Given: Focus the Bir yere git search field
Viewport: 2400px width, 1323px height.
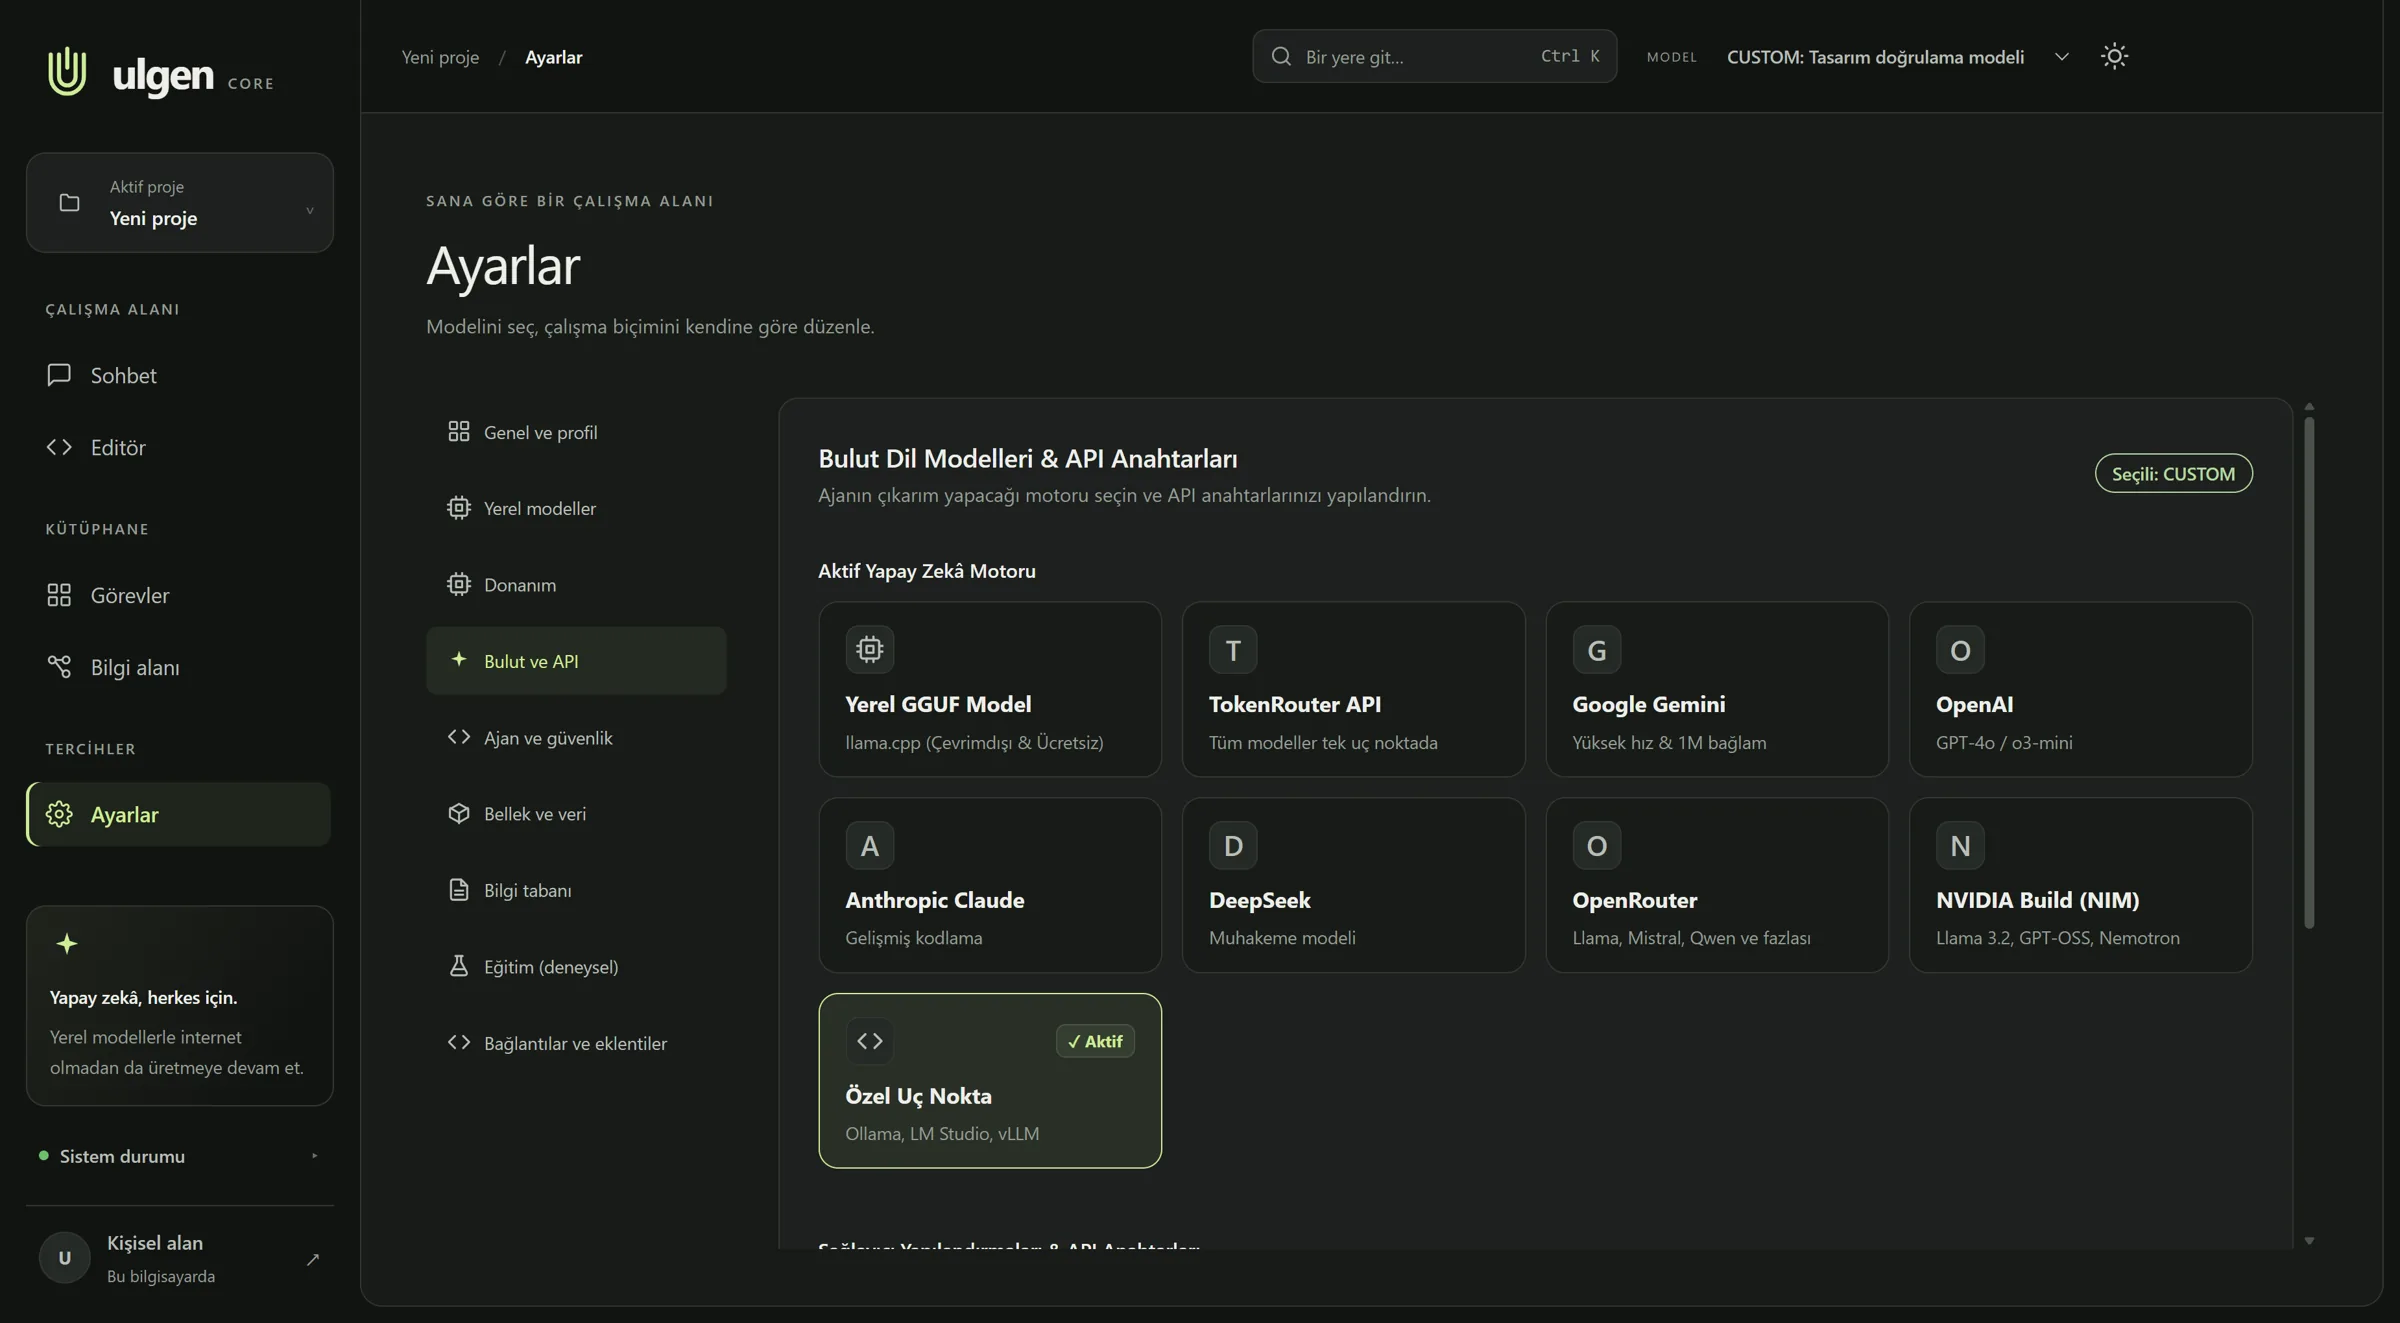Looking at the screenshot, I should pos(1434,56).
